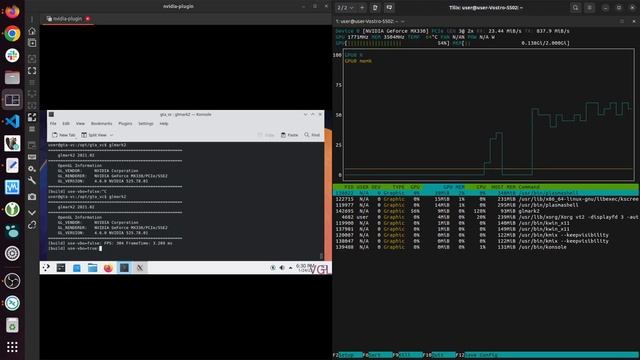This screenshot has width=640, height=360.
Task: Toggle fullscreen mode in remote viewer sidebar
Action: pyautogui.click(x=32, y=71)
